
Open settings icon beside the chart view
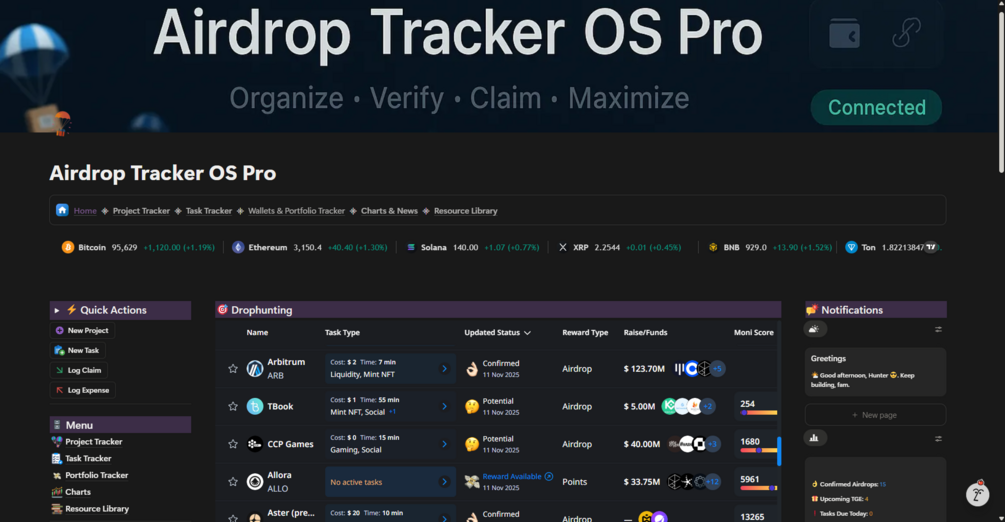(x=938, y=439)
